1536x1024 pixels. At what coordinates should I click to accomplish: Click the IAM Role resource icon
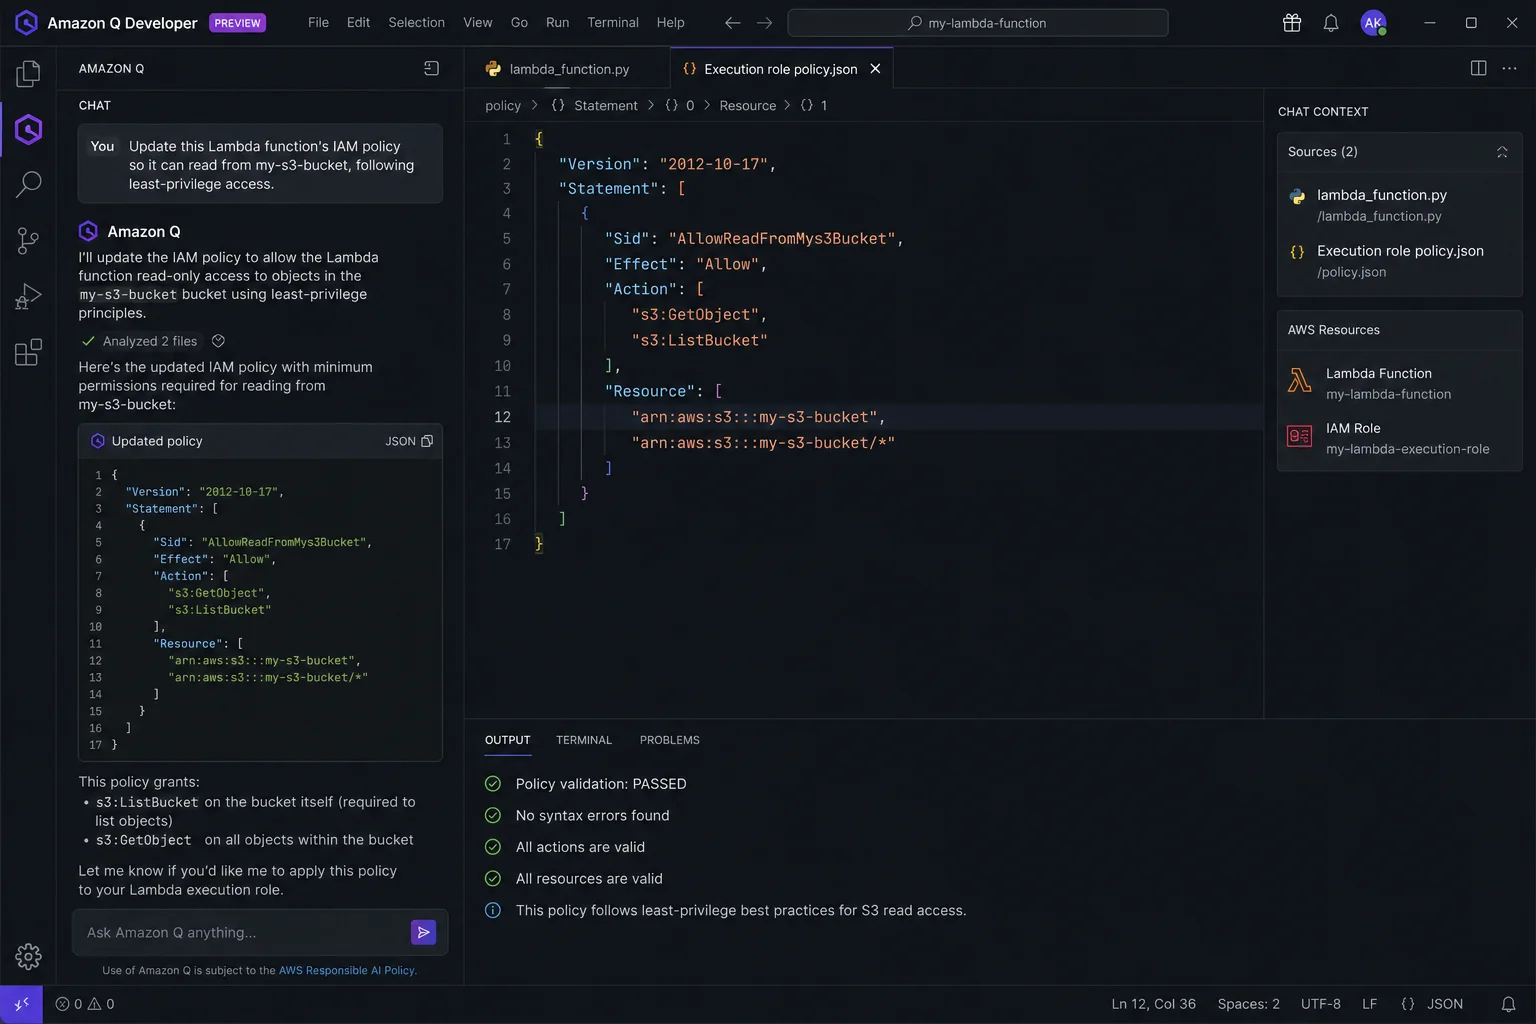[1300, 436]
